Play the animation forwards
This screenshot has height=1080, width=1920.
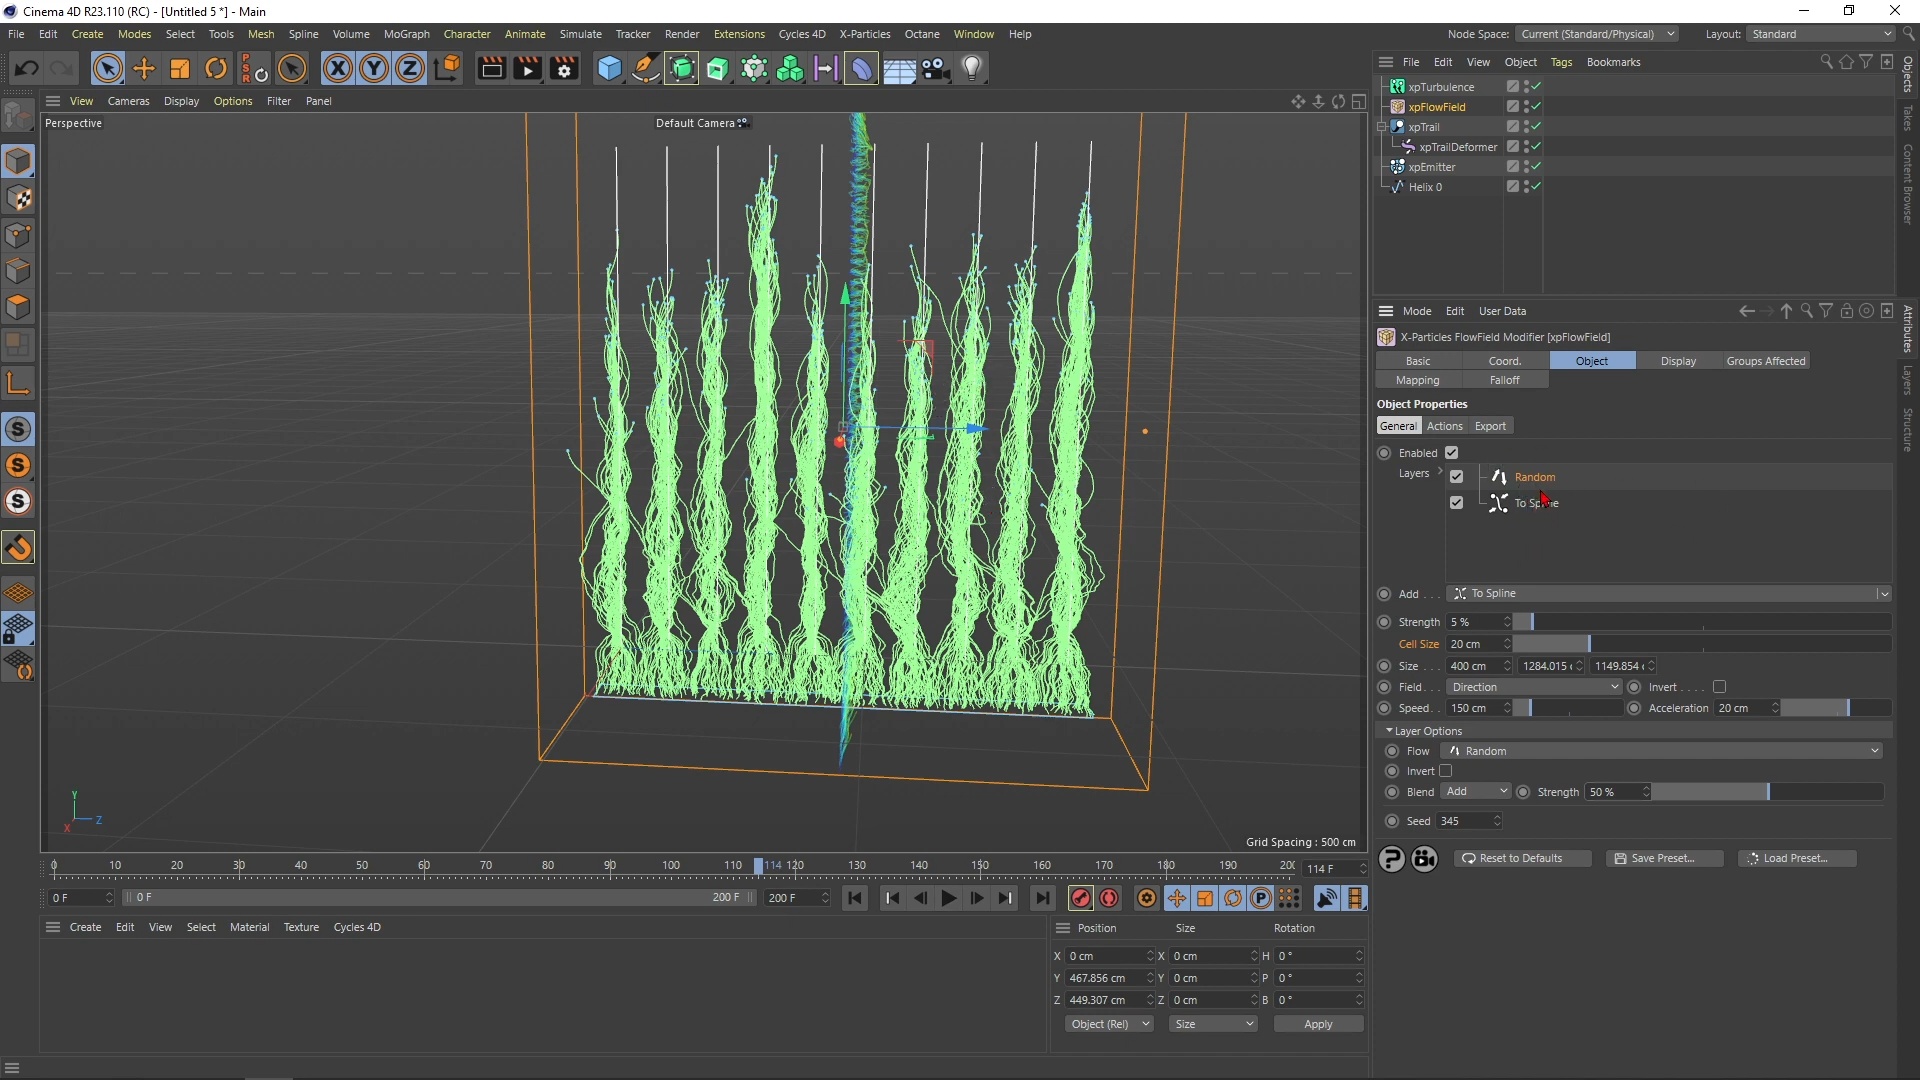pos(948,898)
